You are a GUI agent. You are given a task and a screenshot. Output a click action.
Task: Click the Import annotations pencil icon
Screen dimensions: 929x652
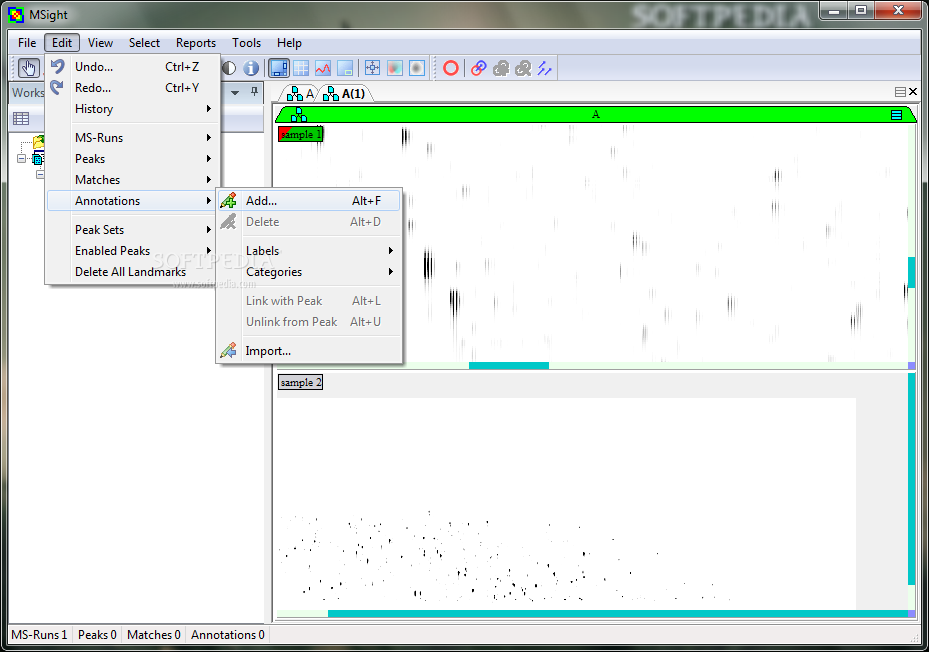tap(229, 350)
